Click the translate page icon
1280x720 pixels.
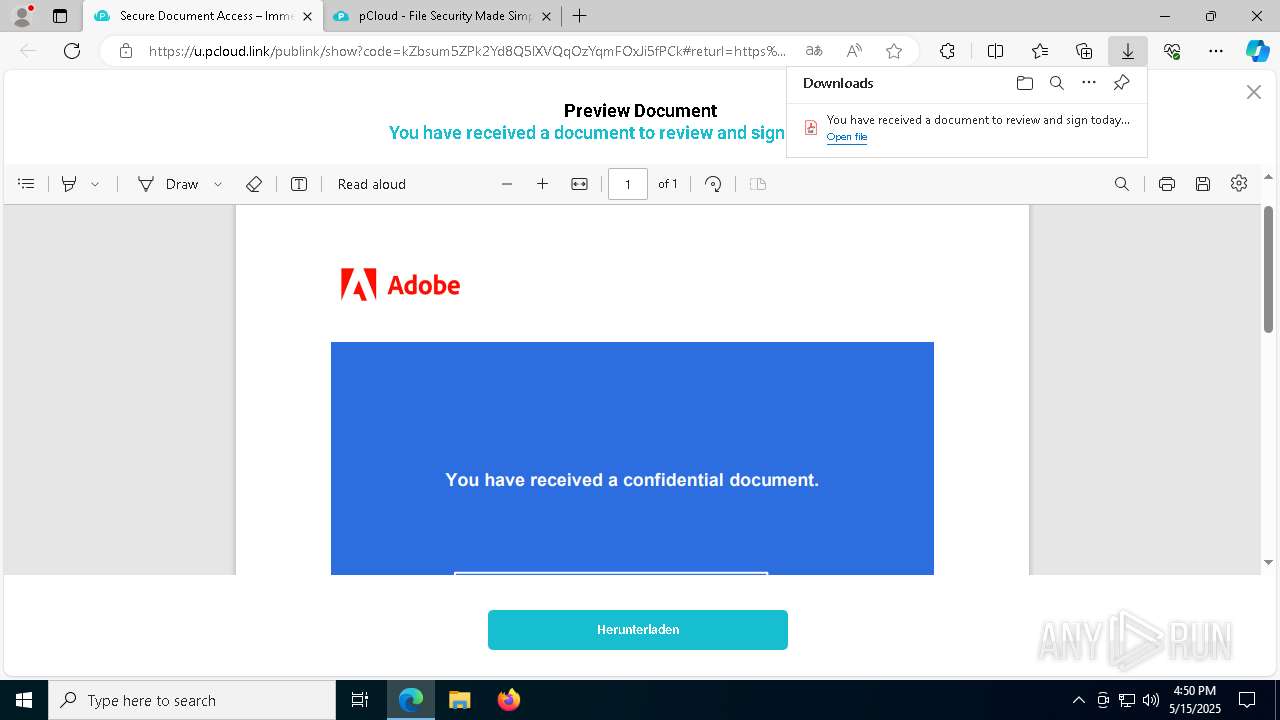point(814,51)
